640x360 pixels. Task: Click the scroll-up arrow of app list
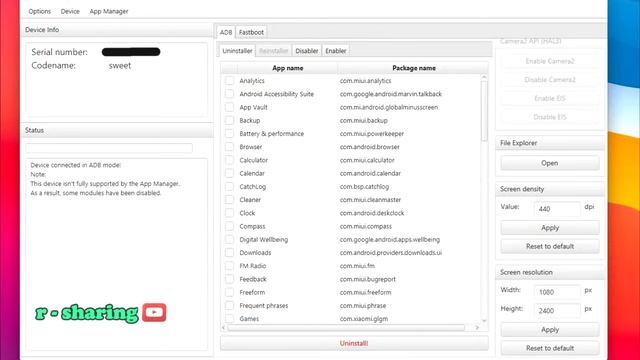484,77
